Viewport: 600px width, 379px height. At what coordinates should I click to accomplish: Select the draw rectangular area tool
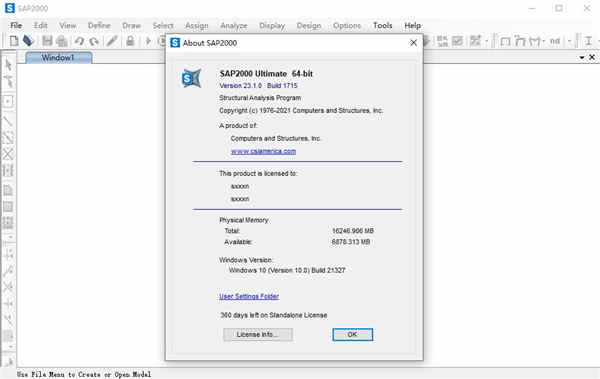pos(8,207)
